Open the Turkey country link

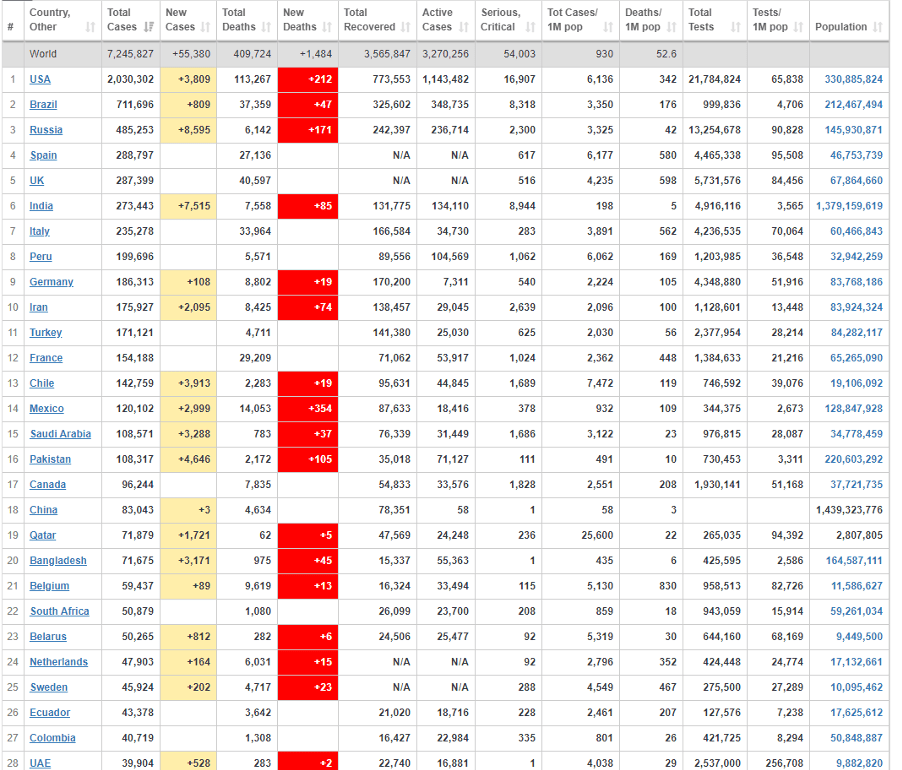click(46, 332)
